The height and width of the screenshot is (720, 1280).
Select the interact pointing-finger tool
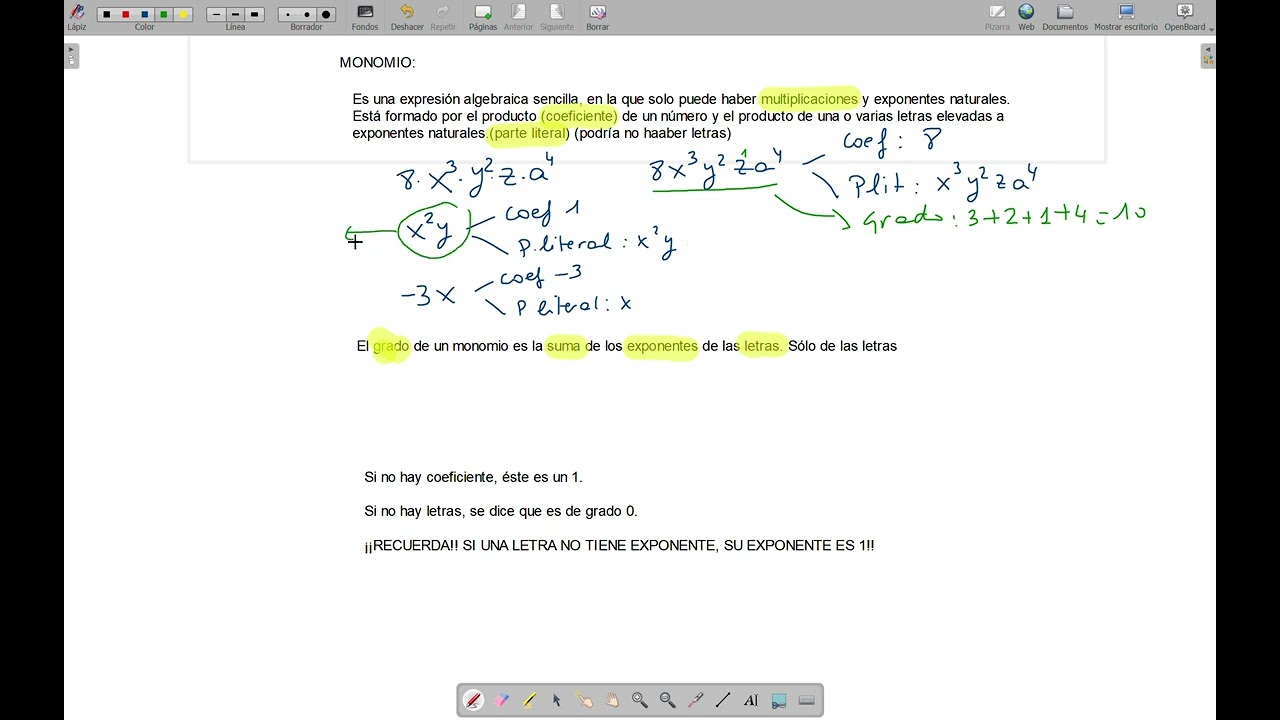(x=585, y=701)
